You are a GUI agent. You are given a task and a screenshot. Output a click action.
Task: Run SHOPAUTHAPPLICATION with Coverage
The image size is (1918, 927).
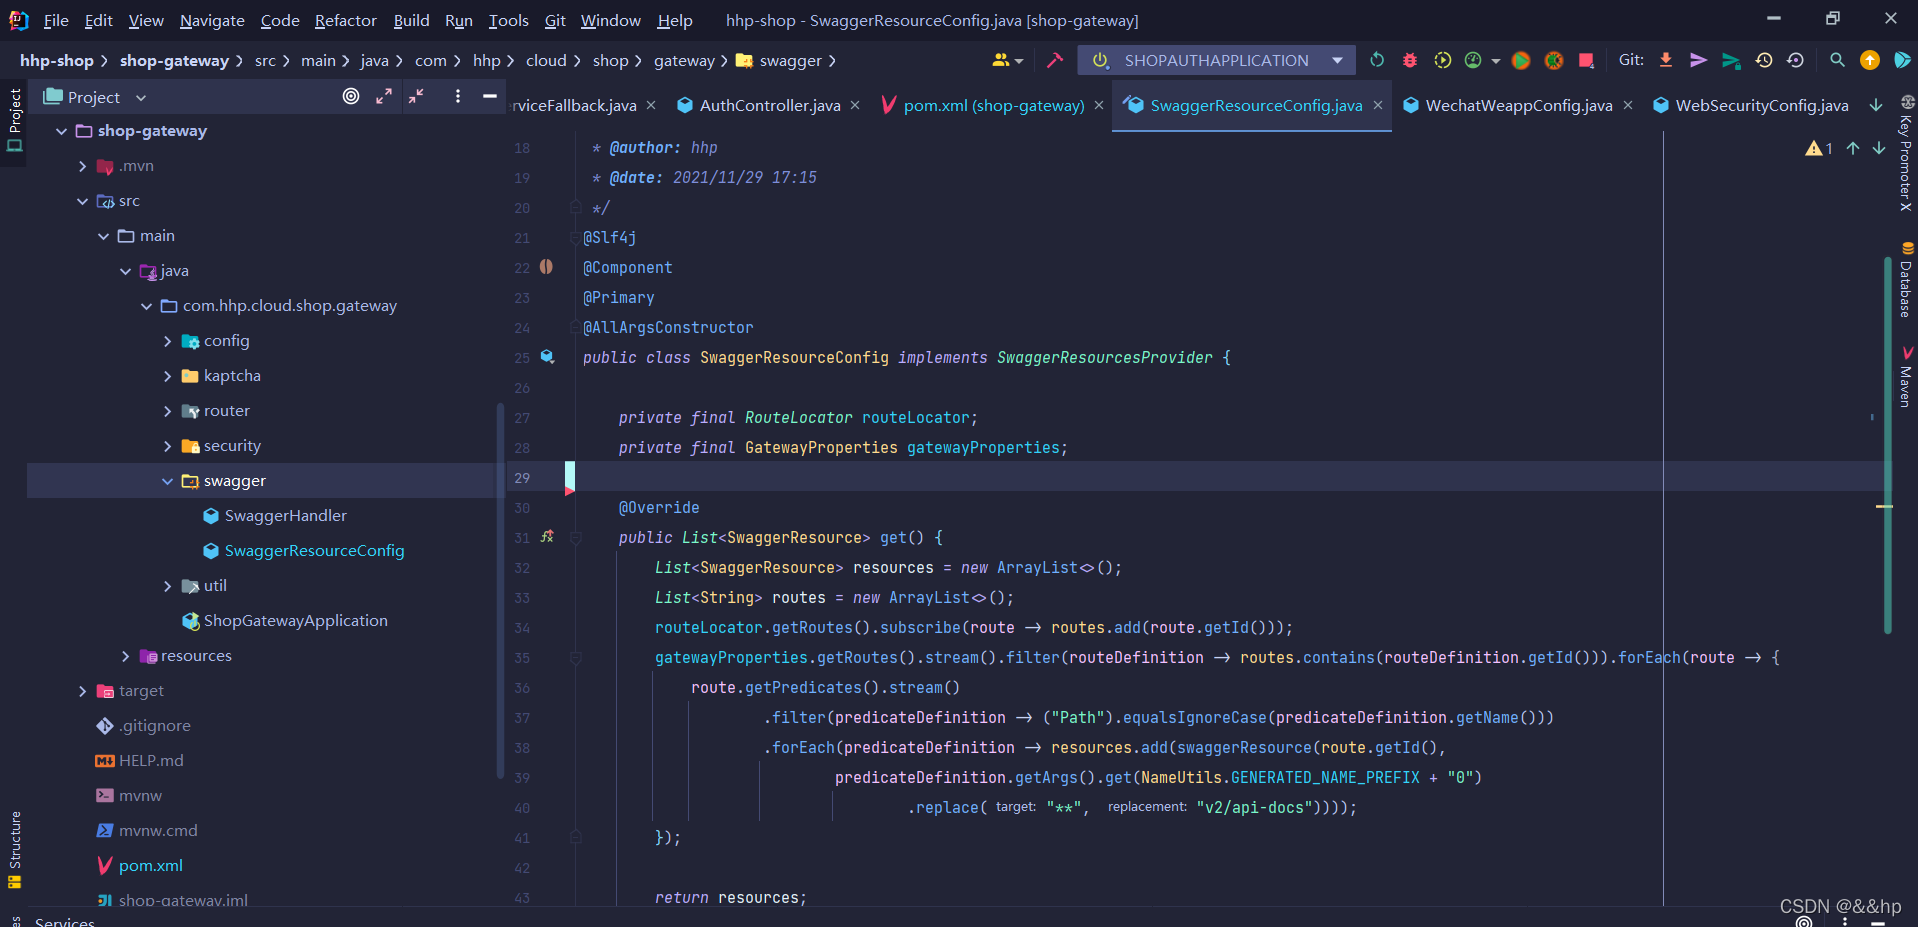click(x=1443, y=60)
